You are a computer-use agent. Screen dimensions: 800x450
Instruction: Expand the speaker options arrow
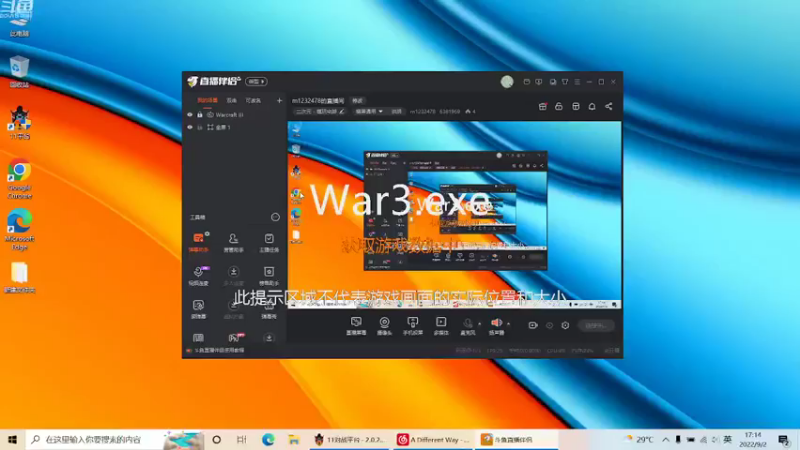coord(508,323)
